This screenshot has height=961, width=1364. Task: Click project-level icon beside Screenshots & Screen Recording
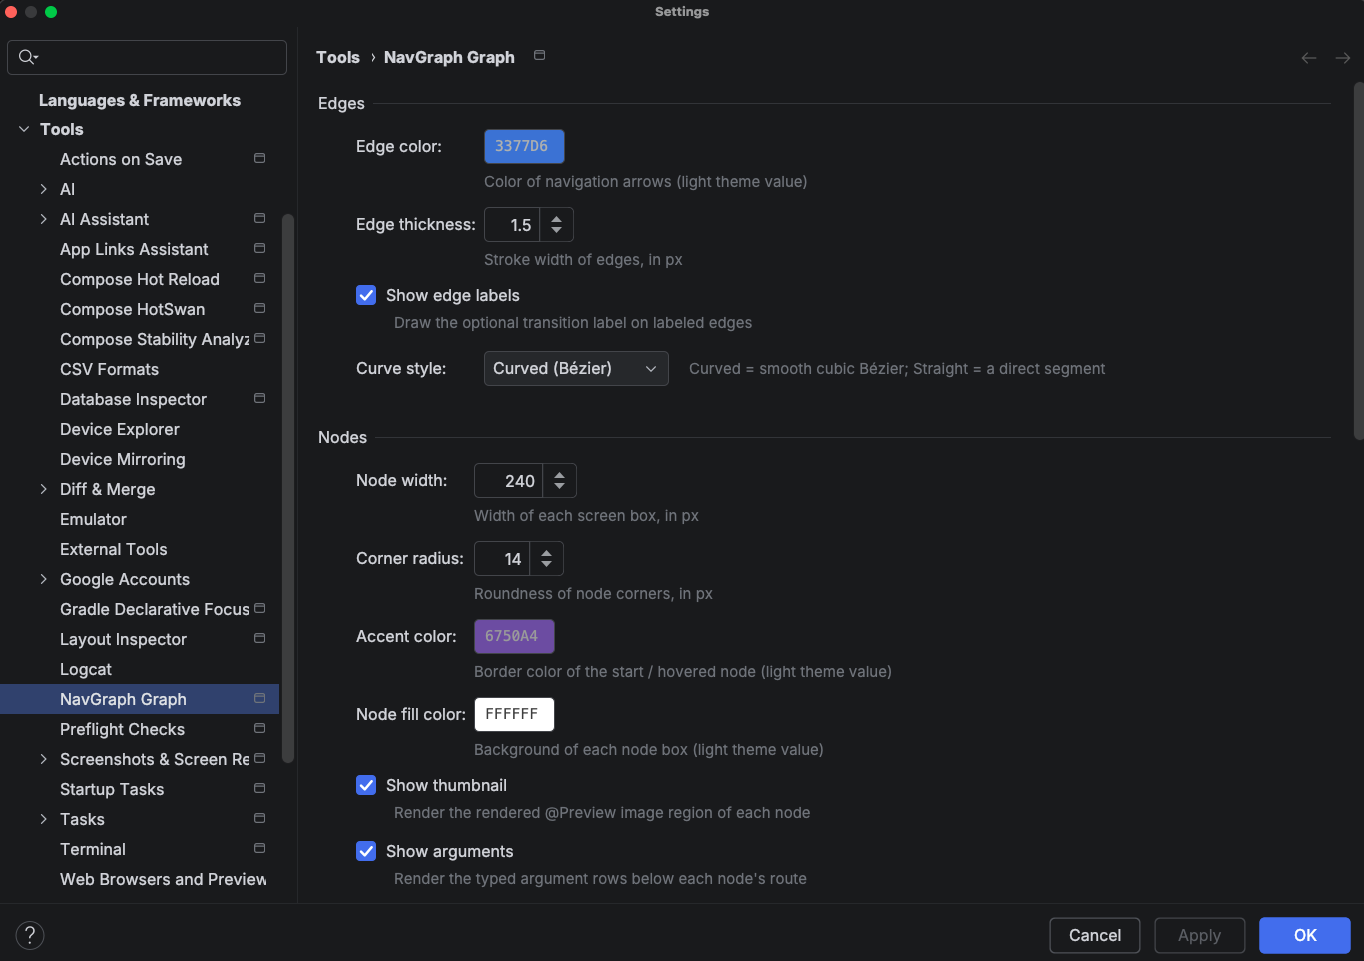coord(260,758)
